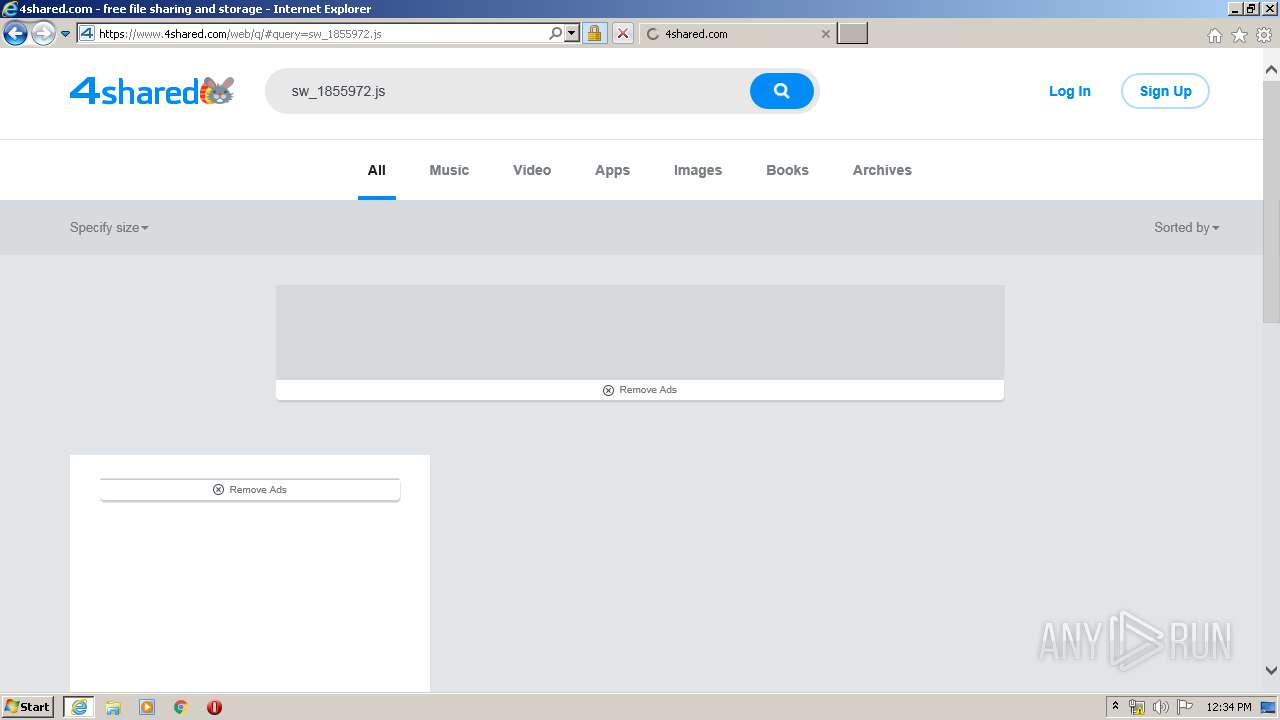Open the Sorted by dropdown
Viewport: 1280px width, 720px height.
click(1187, 227)
